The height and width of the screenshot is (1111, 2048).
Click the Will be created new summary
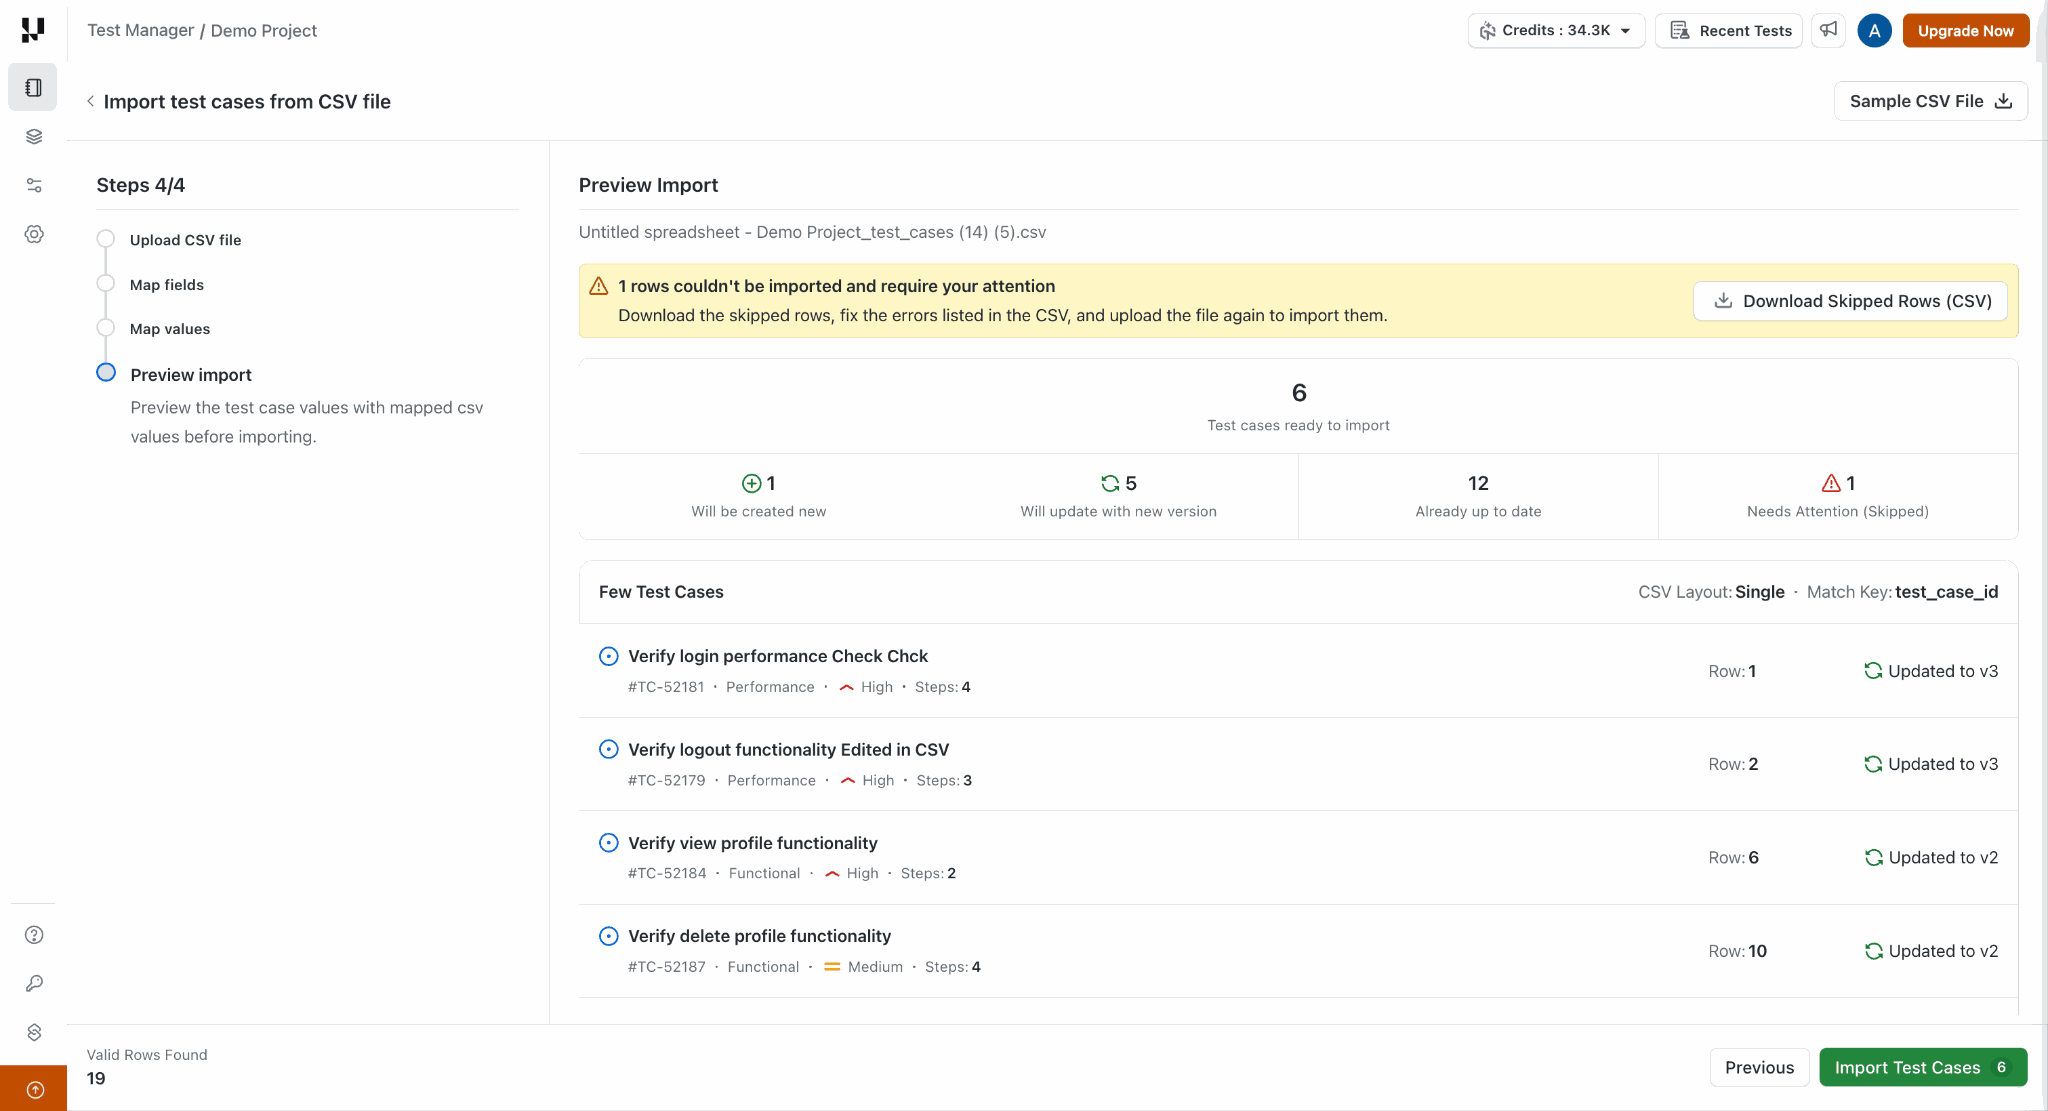758,497
